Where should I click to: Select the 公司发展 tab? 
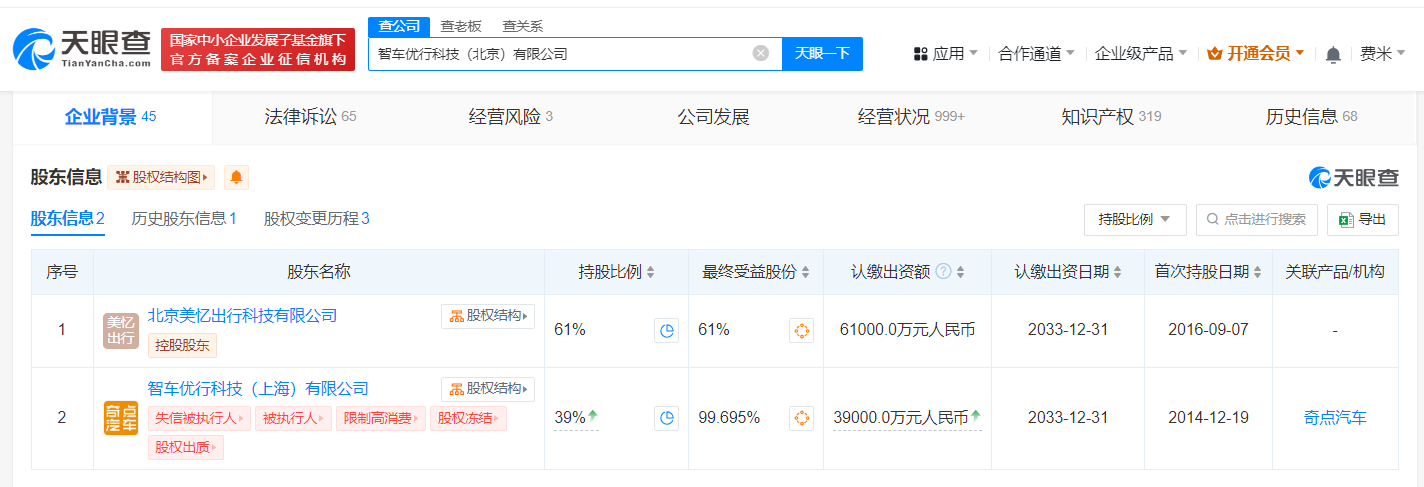(713, 117)
